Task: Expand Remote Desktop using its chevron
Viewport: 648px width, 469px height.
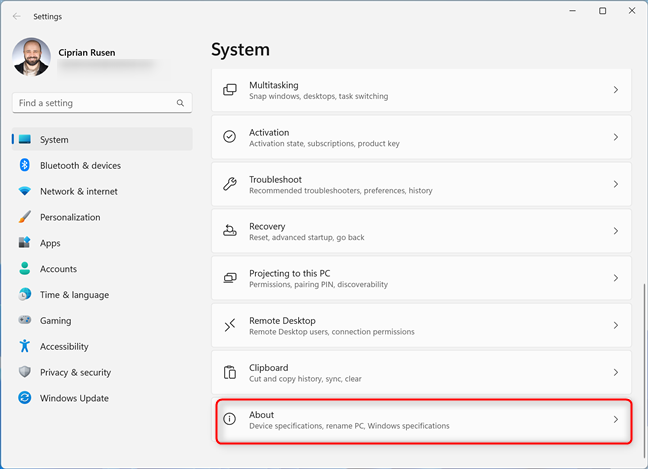Action: point(615,325)
